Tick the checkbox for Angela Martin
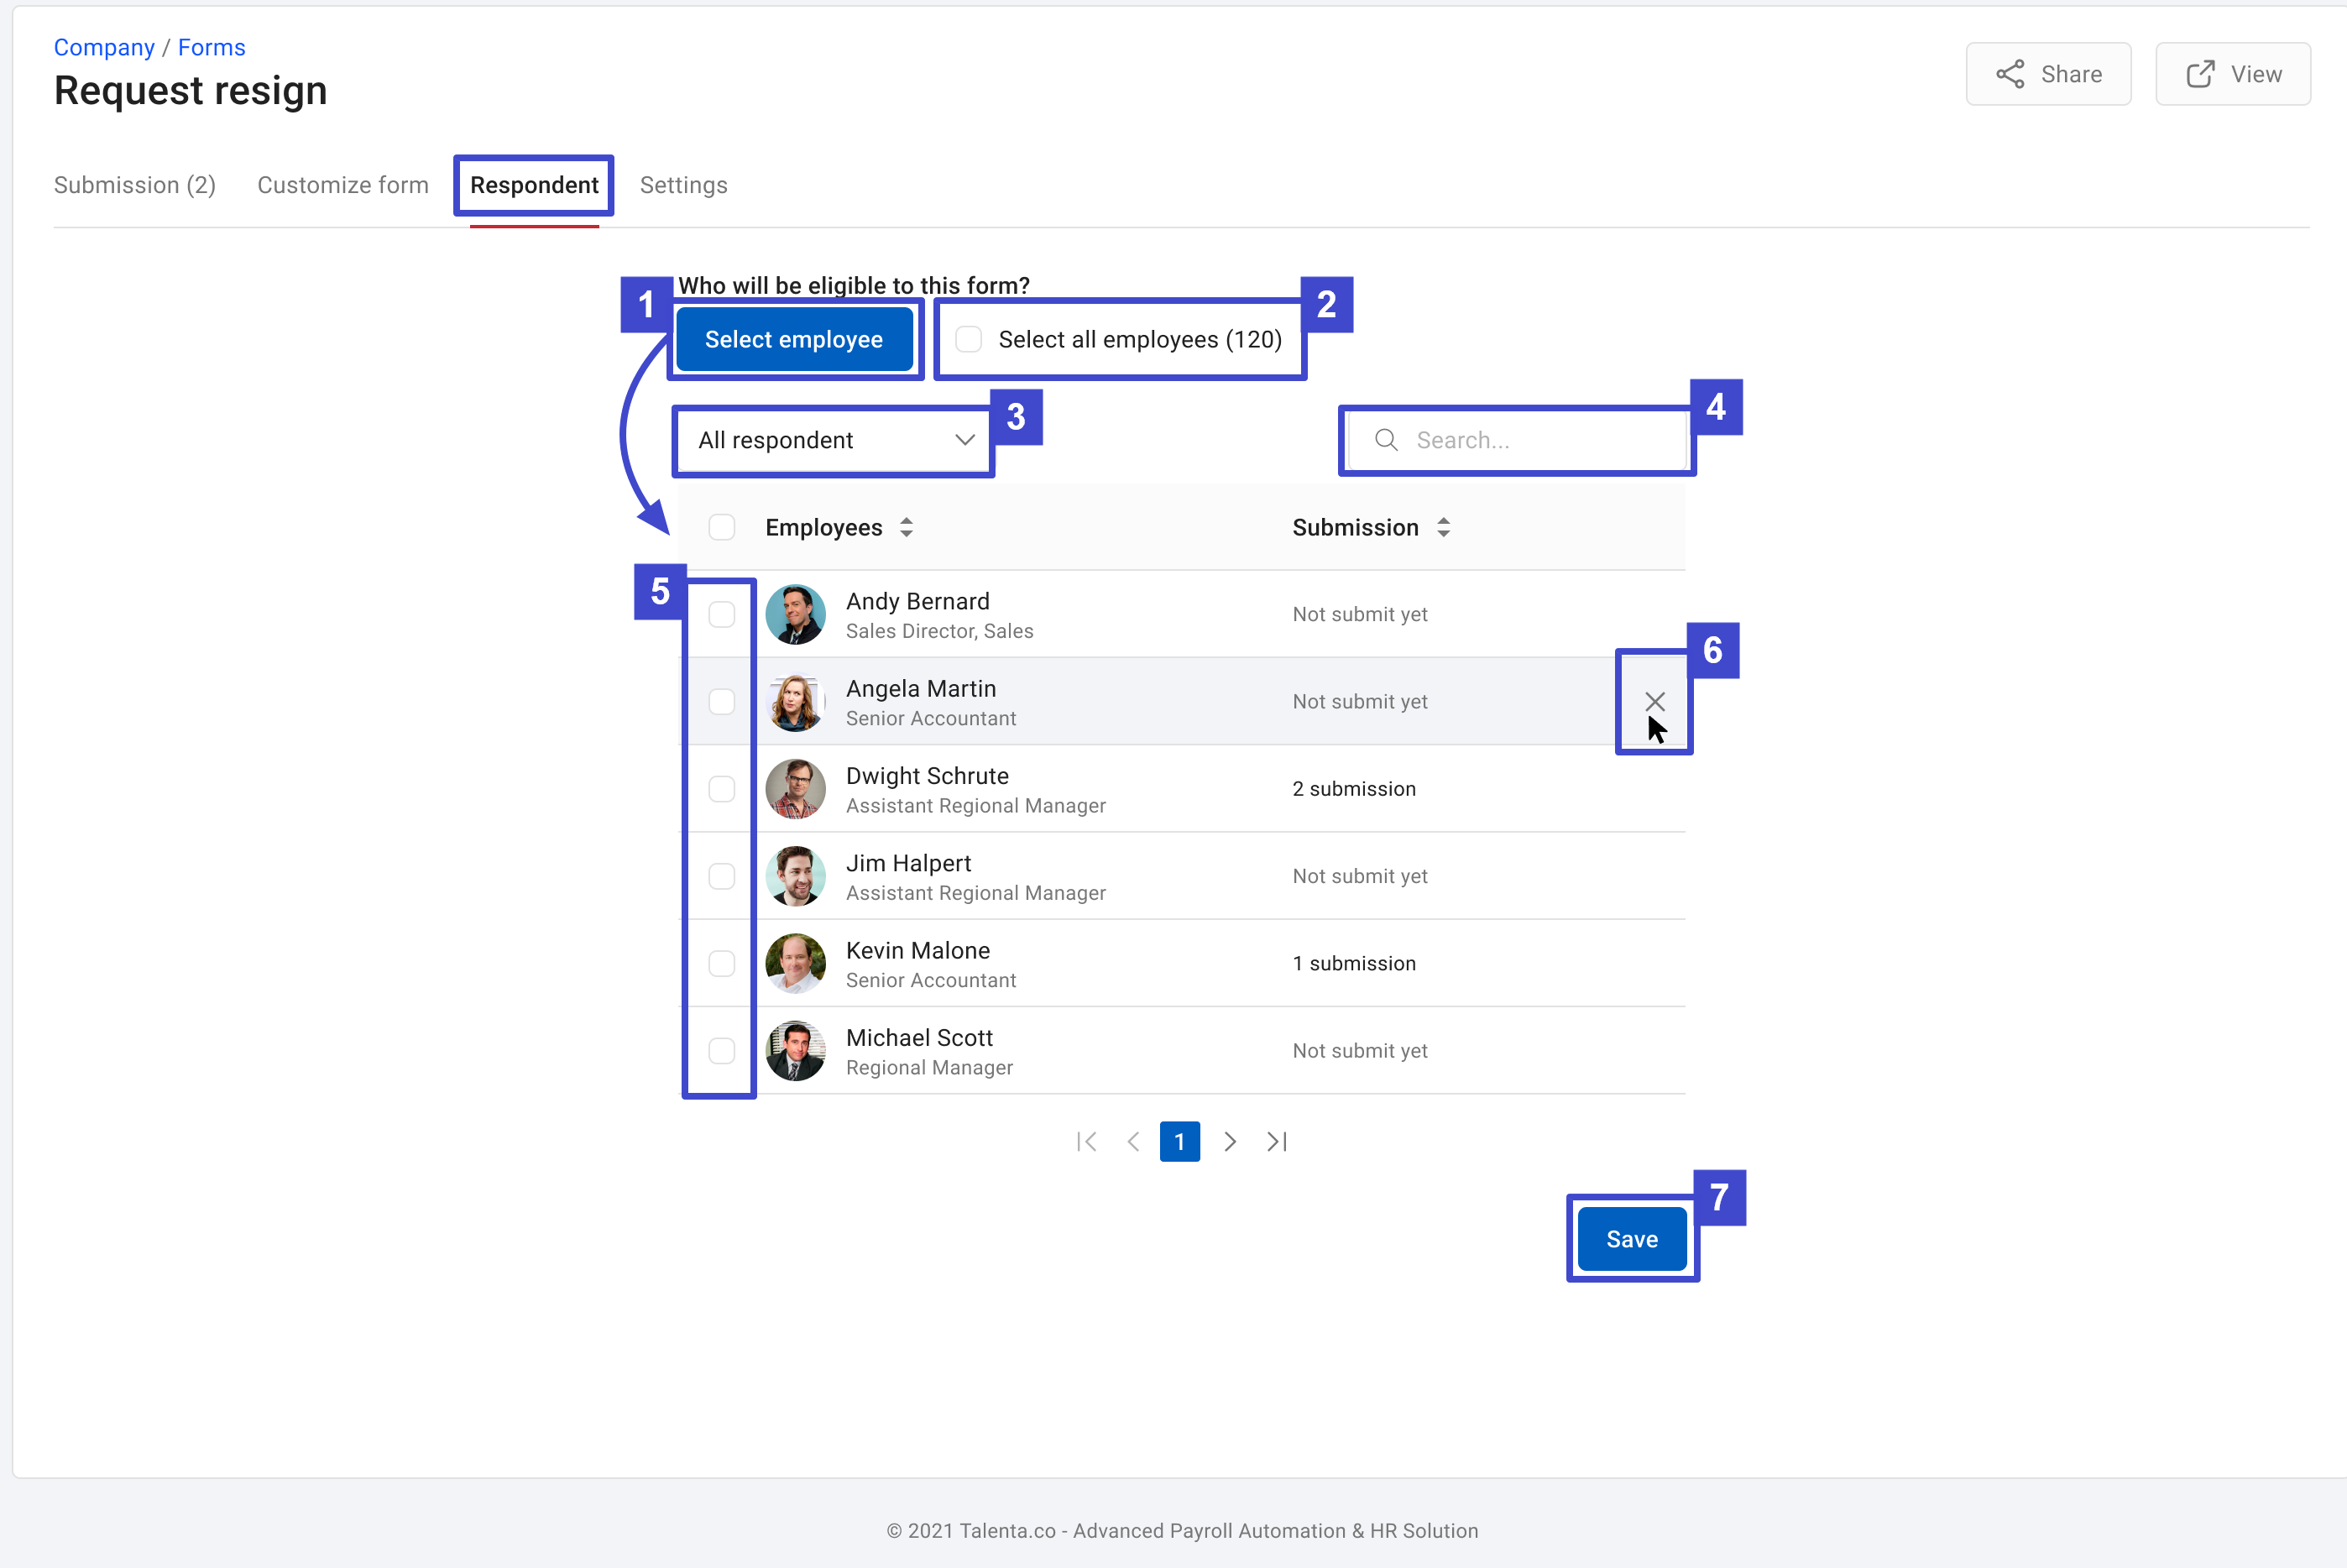This screenshot has height=1568, width=2347. click(x=722, y=701)
